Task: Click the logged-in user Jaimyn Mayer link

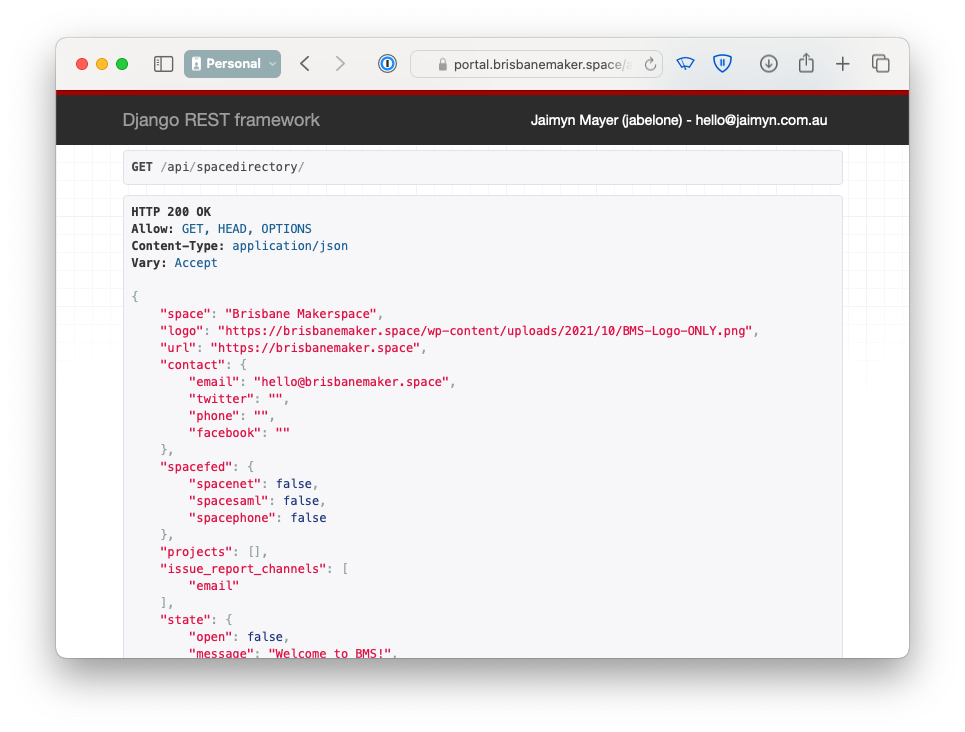Action: coord(678,121)
